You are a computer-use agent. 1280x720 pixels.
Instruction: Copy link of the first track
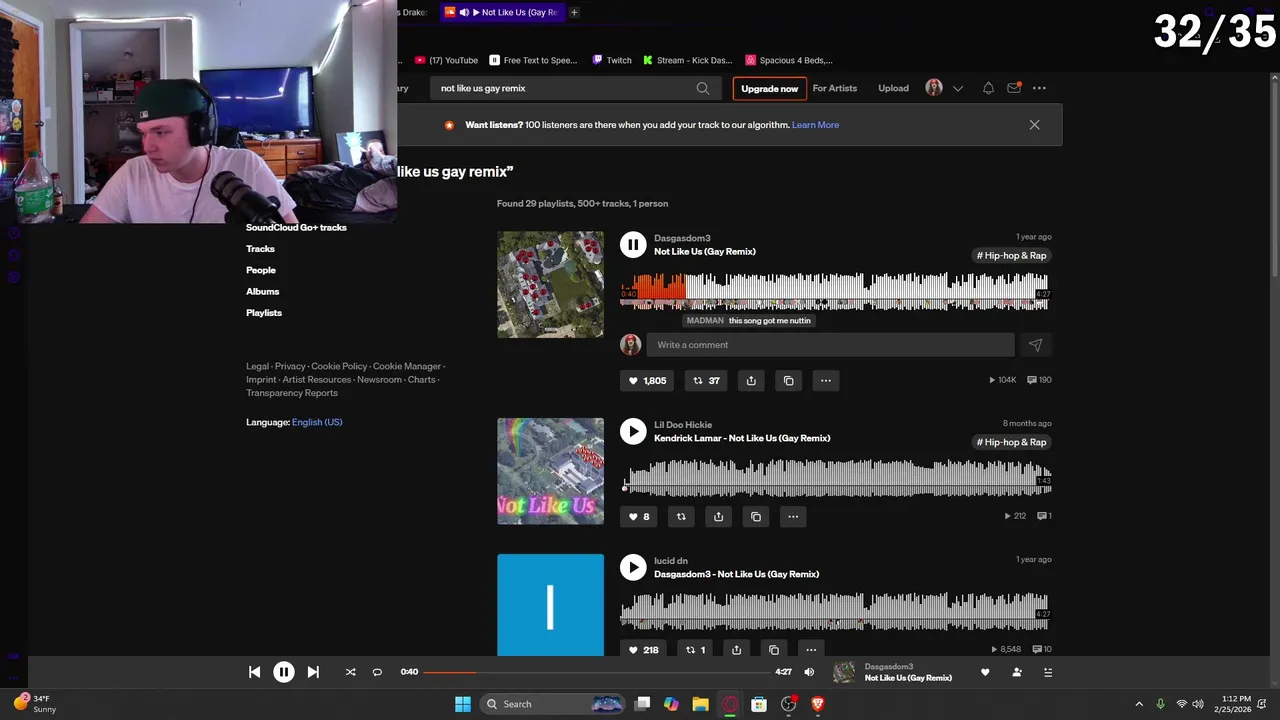point(788,380)
